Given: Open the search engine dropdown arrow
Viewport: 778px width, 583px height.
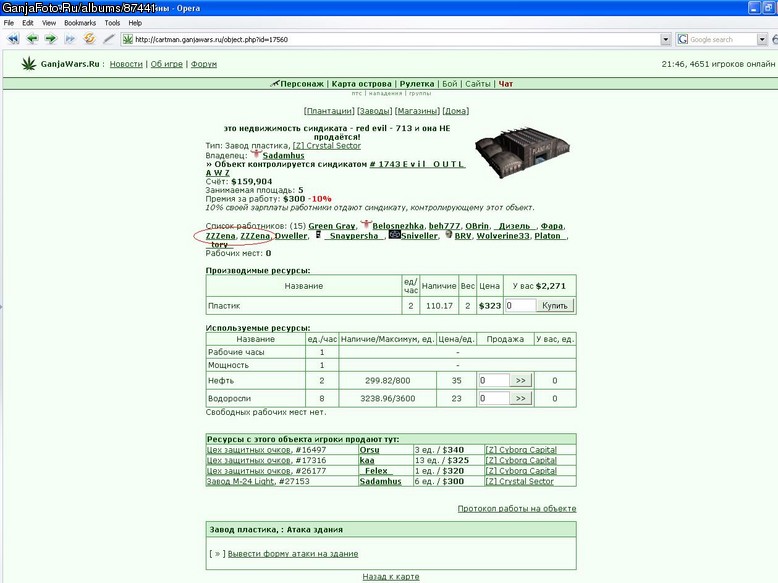Looking at the screenshot, I should coord(762,39).
